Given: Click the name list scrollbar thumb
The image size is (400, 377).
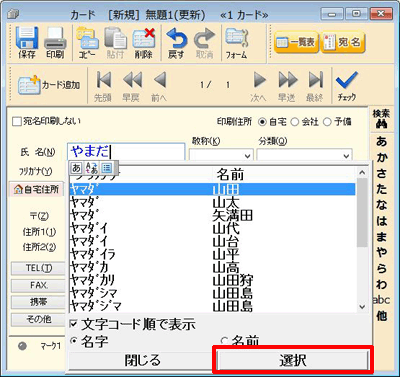Looking at the screenshot, I should coord(362,213).
